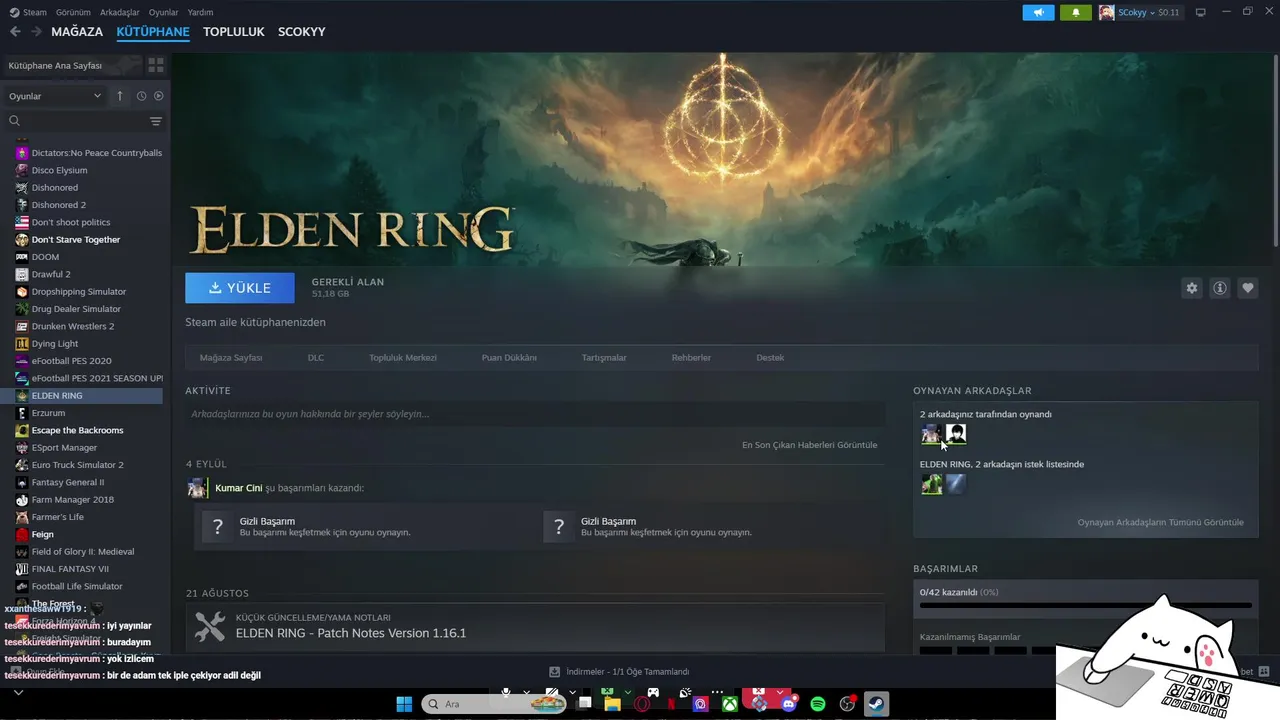
Task: Sort library list with the up arrow icon
Action: click(120, 96)
